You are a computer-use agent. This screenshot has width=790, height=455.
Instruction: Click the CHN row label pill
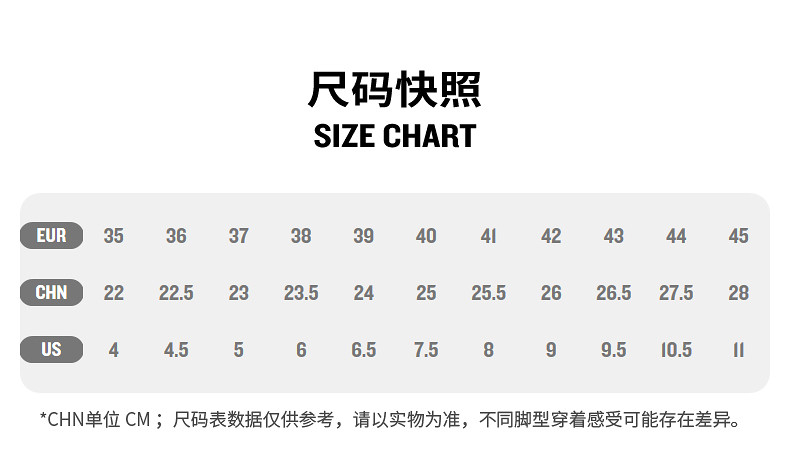click(x=51, y=293)
